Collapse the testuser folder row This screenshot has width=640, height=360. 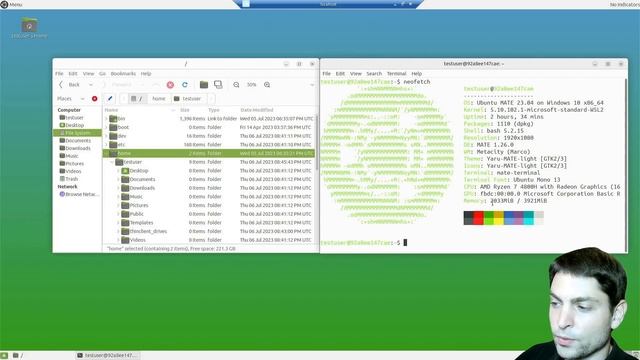112,162
